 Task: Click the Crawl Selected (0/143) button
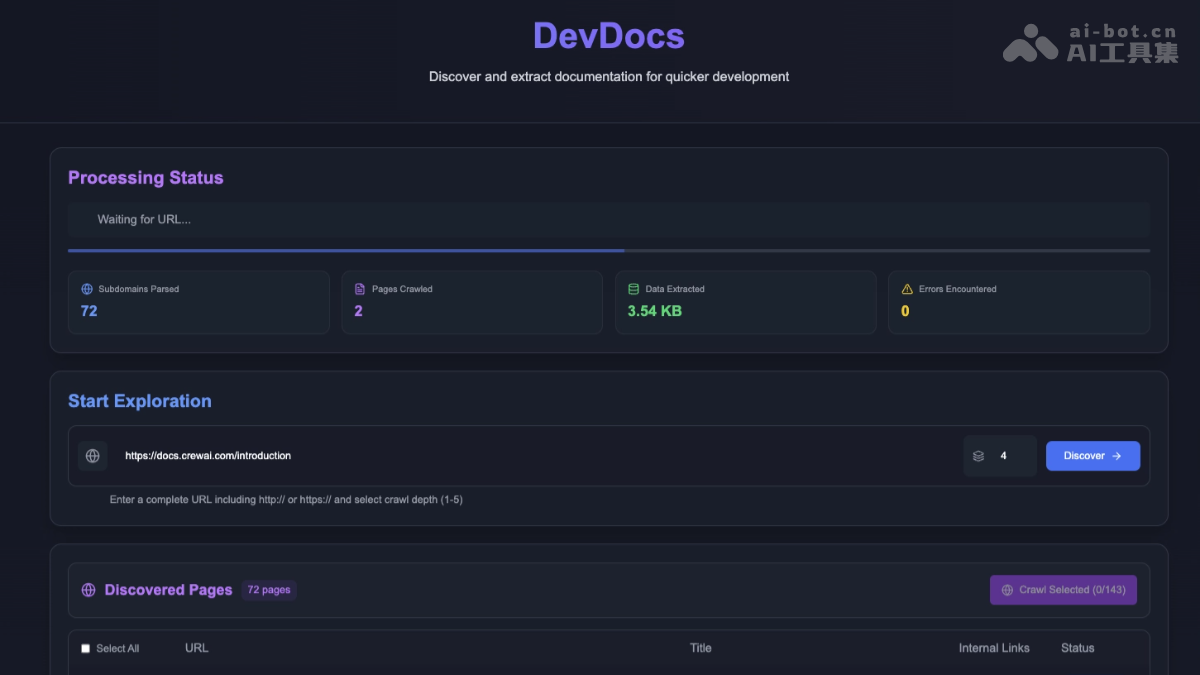[x=1063, y=590]
